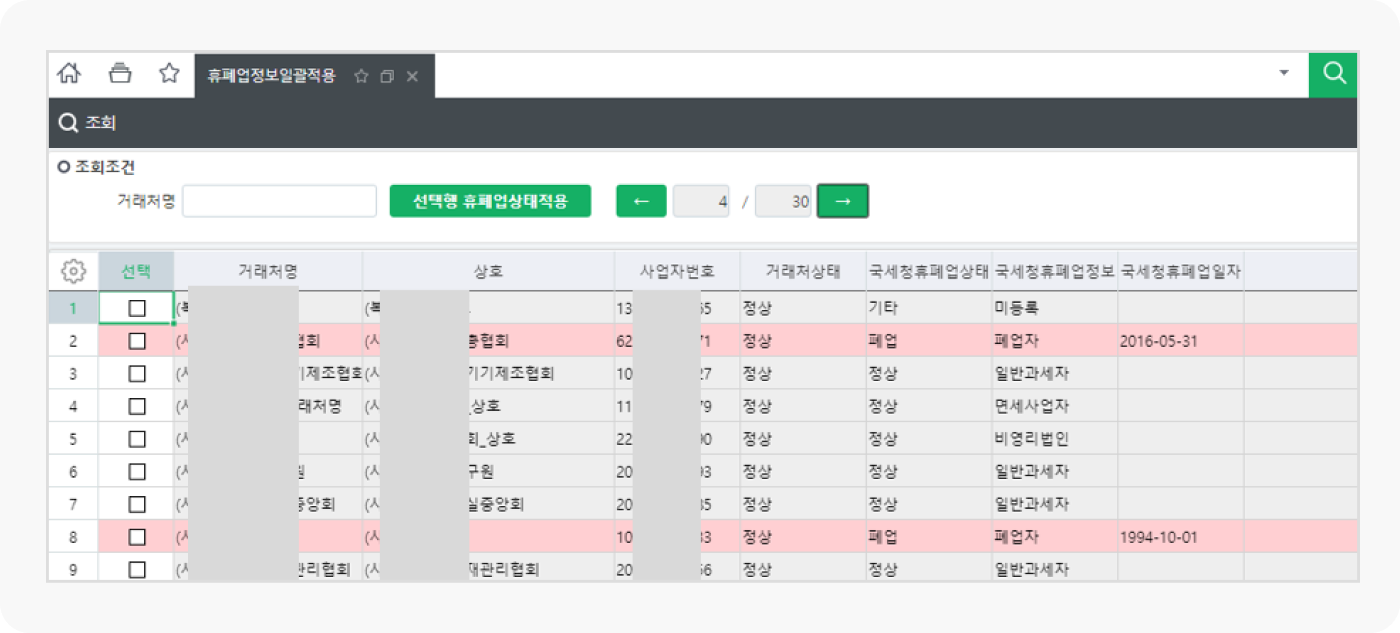The image size is (1400, 633).
Task: Check the checkbox in row 6
Action: [x=137, y=472]
